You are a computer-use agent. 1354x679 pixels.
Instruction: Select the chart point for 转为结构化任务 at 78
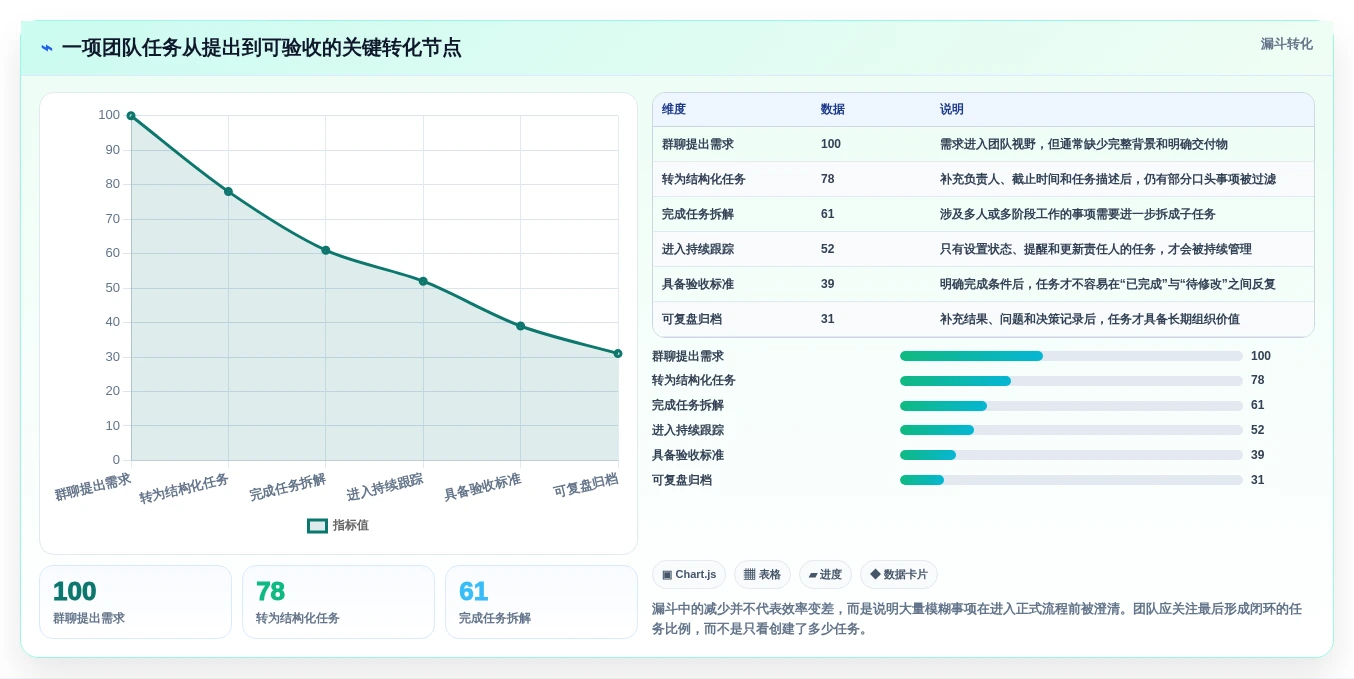(228, 191)
